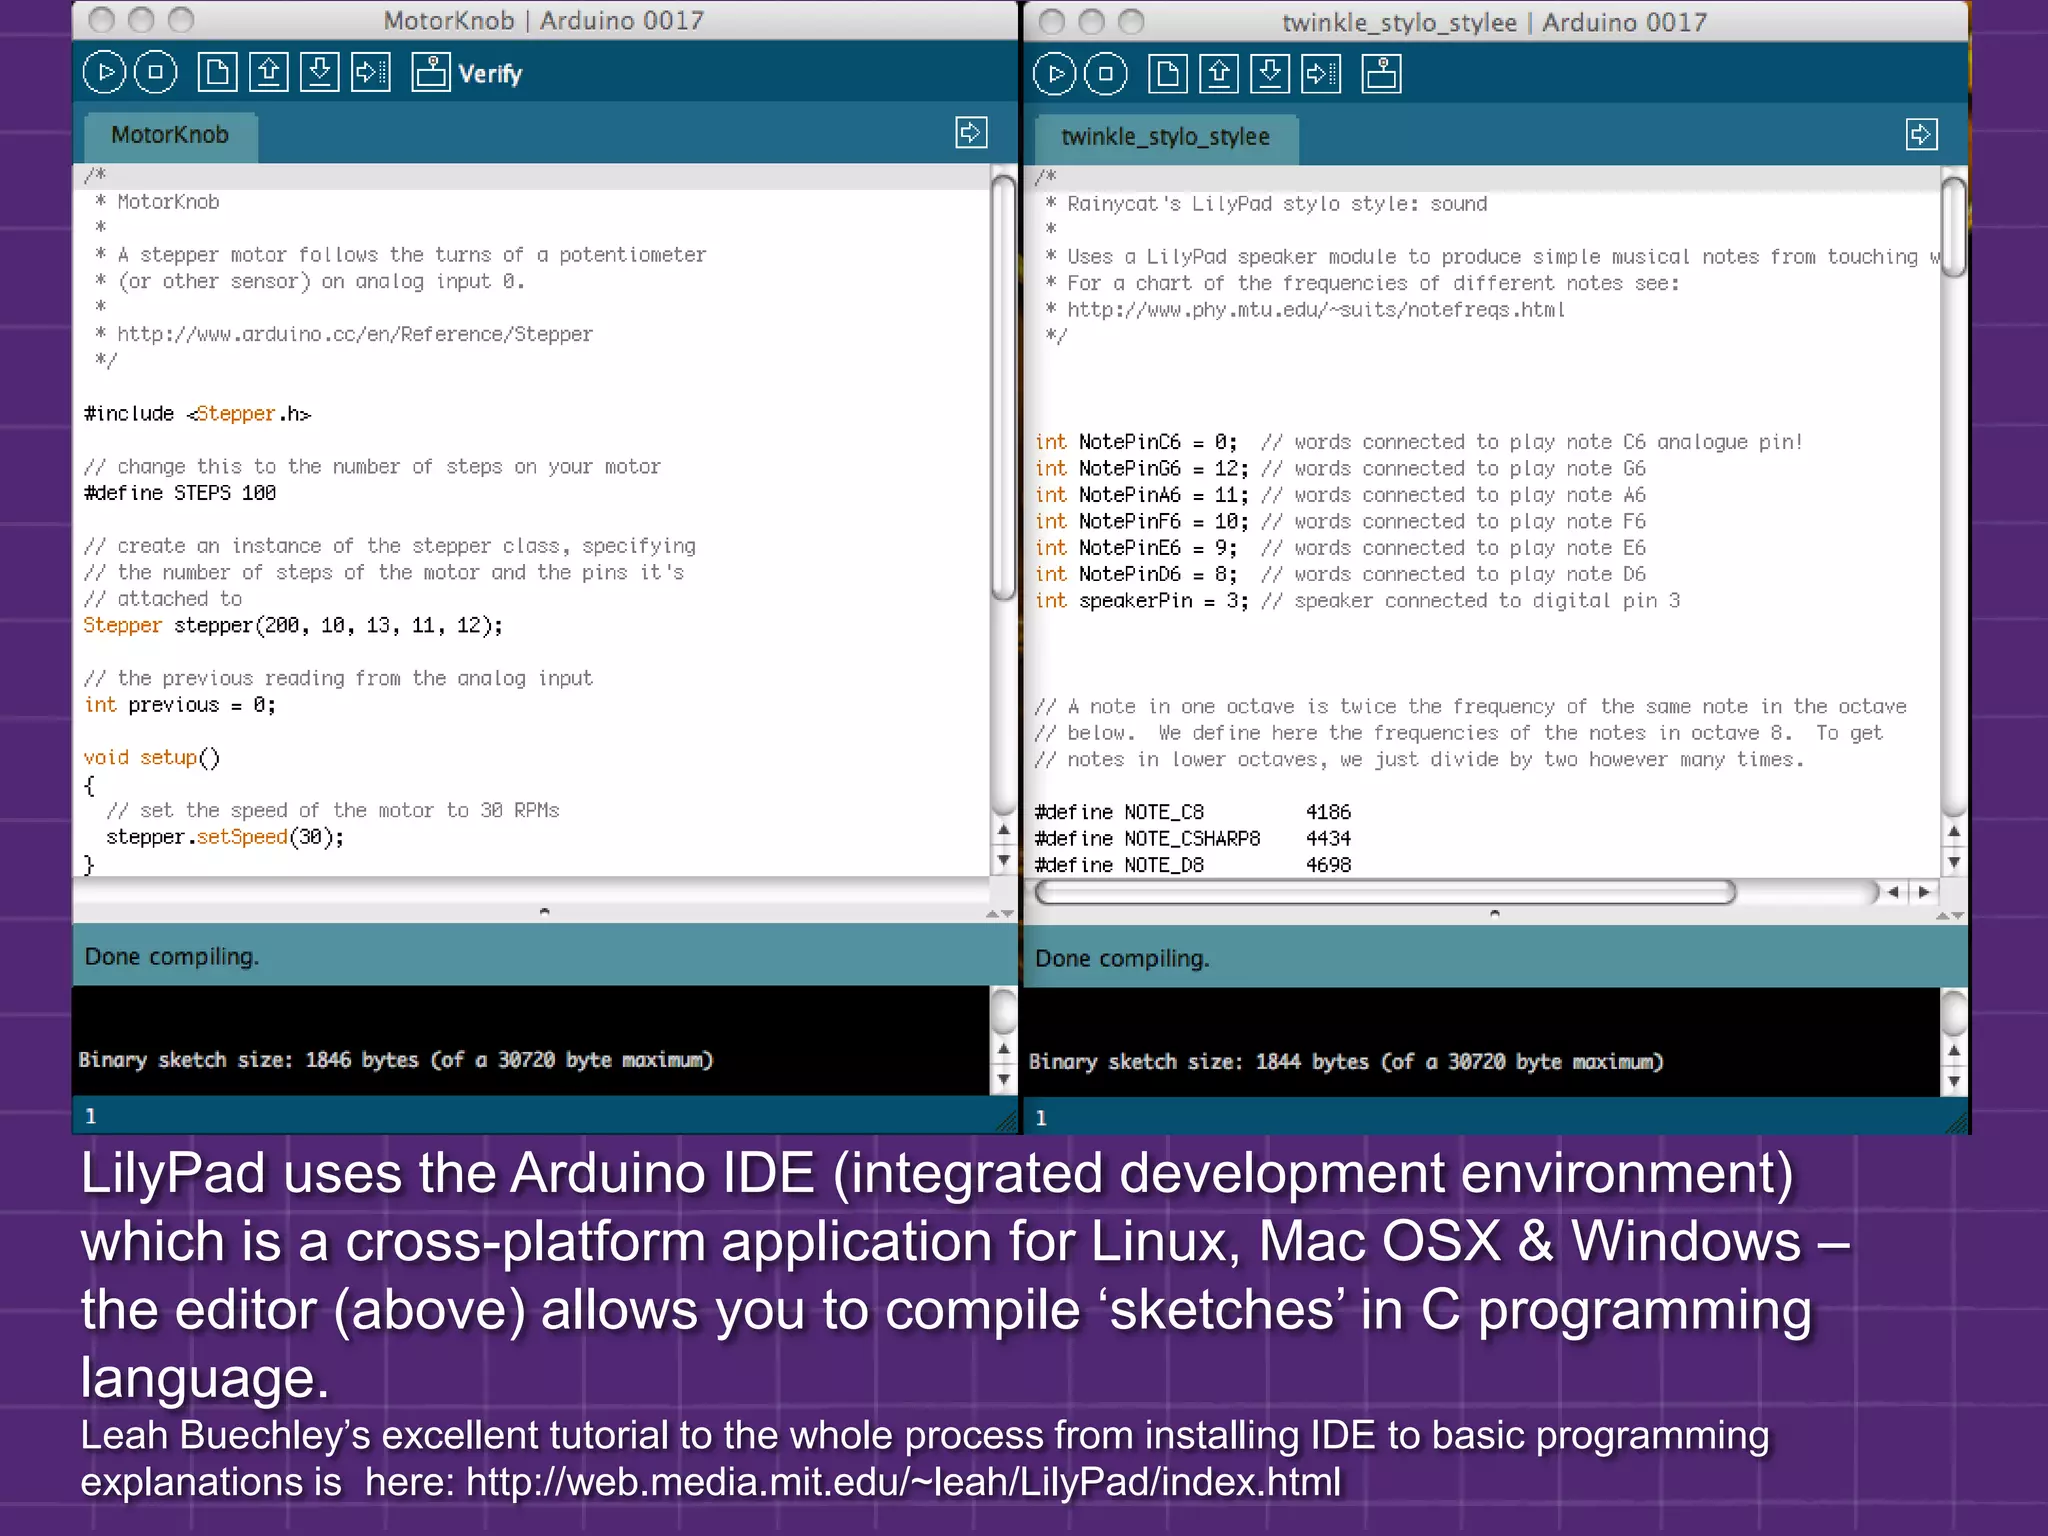Click split-pane collapse arrows in twinkle window
Viewport: 2048px width, 1536px height.
pyautogui.click(x=1950, y=915)
